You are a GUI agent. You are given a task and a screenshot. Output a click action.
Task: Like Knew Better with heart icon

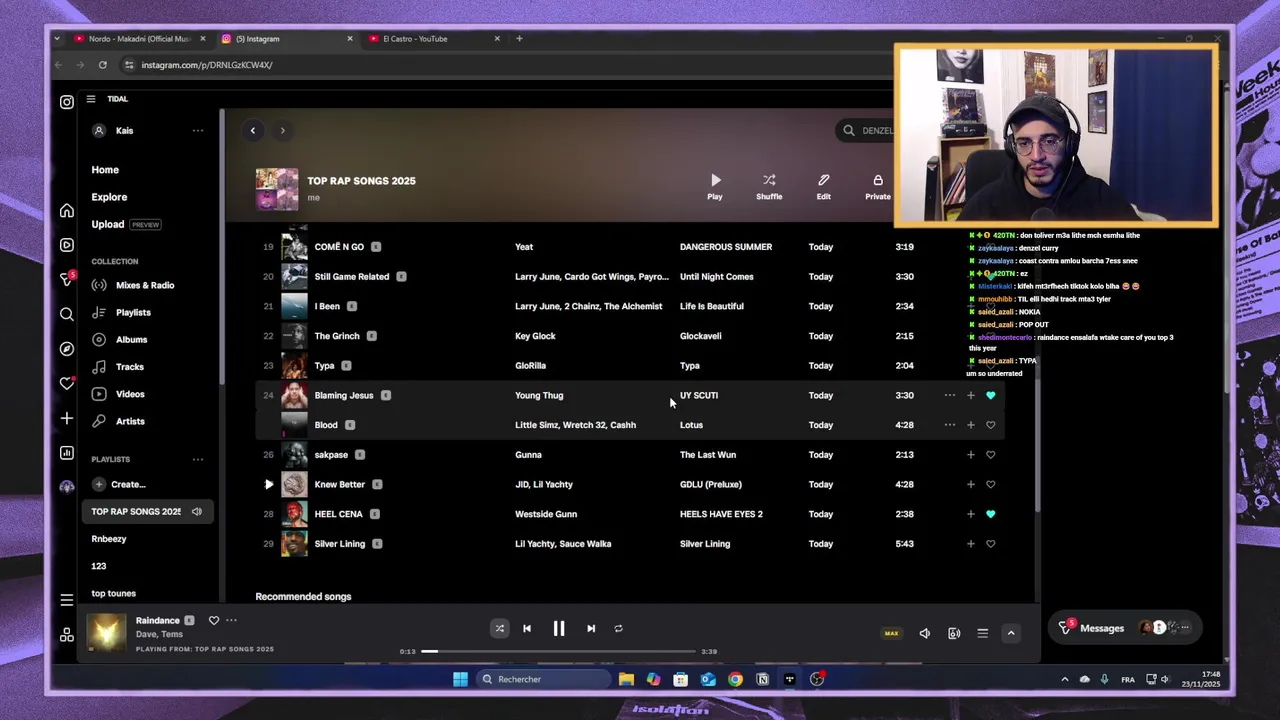click(x=990, y=484)
